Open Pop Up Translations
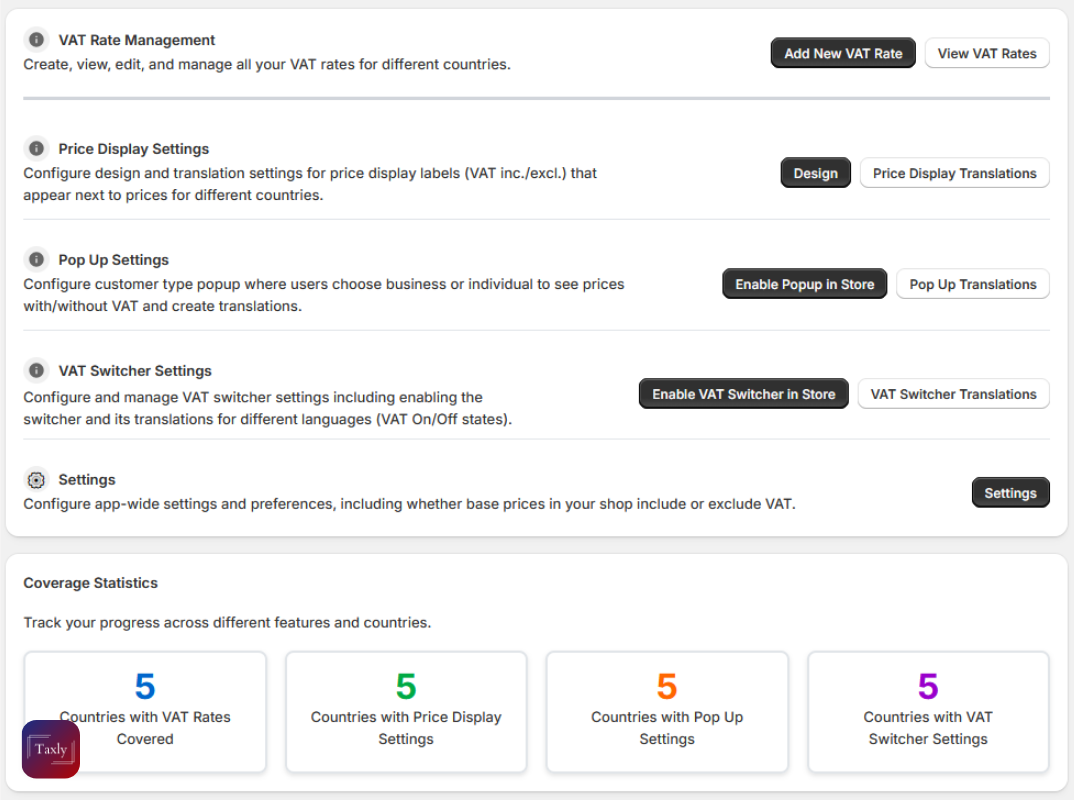Viewport: 1074px width, 800px height. pyautogui.click(x=972, y=283)
